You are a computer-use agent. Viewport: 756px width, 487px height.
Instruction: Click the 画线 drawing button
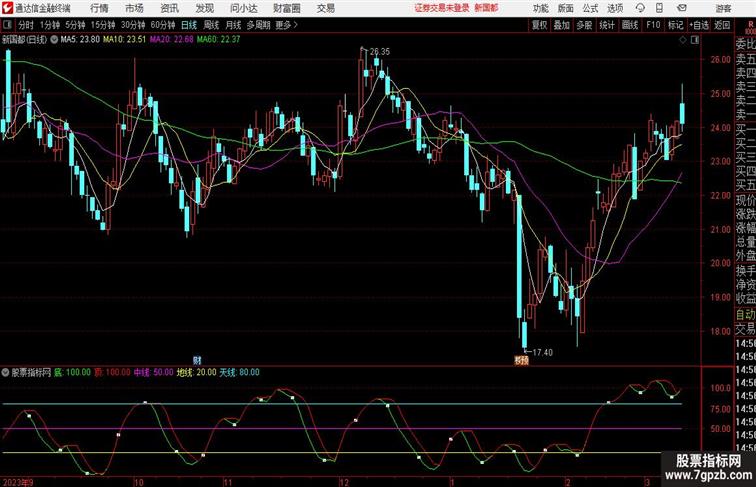629,25
